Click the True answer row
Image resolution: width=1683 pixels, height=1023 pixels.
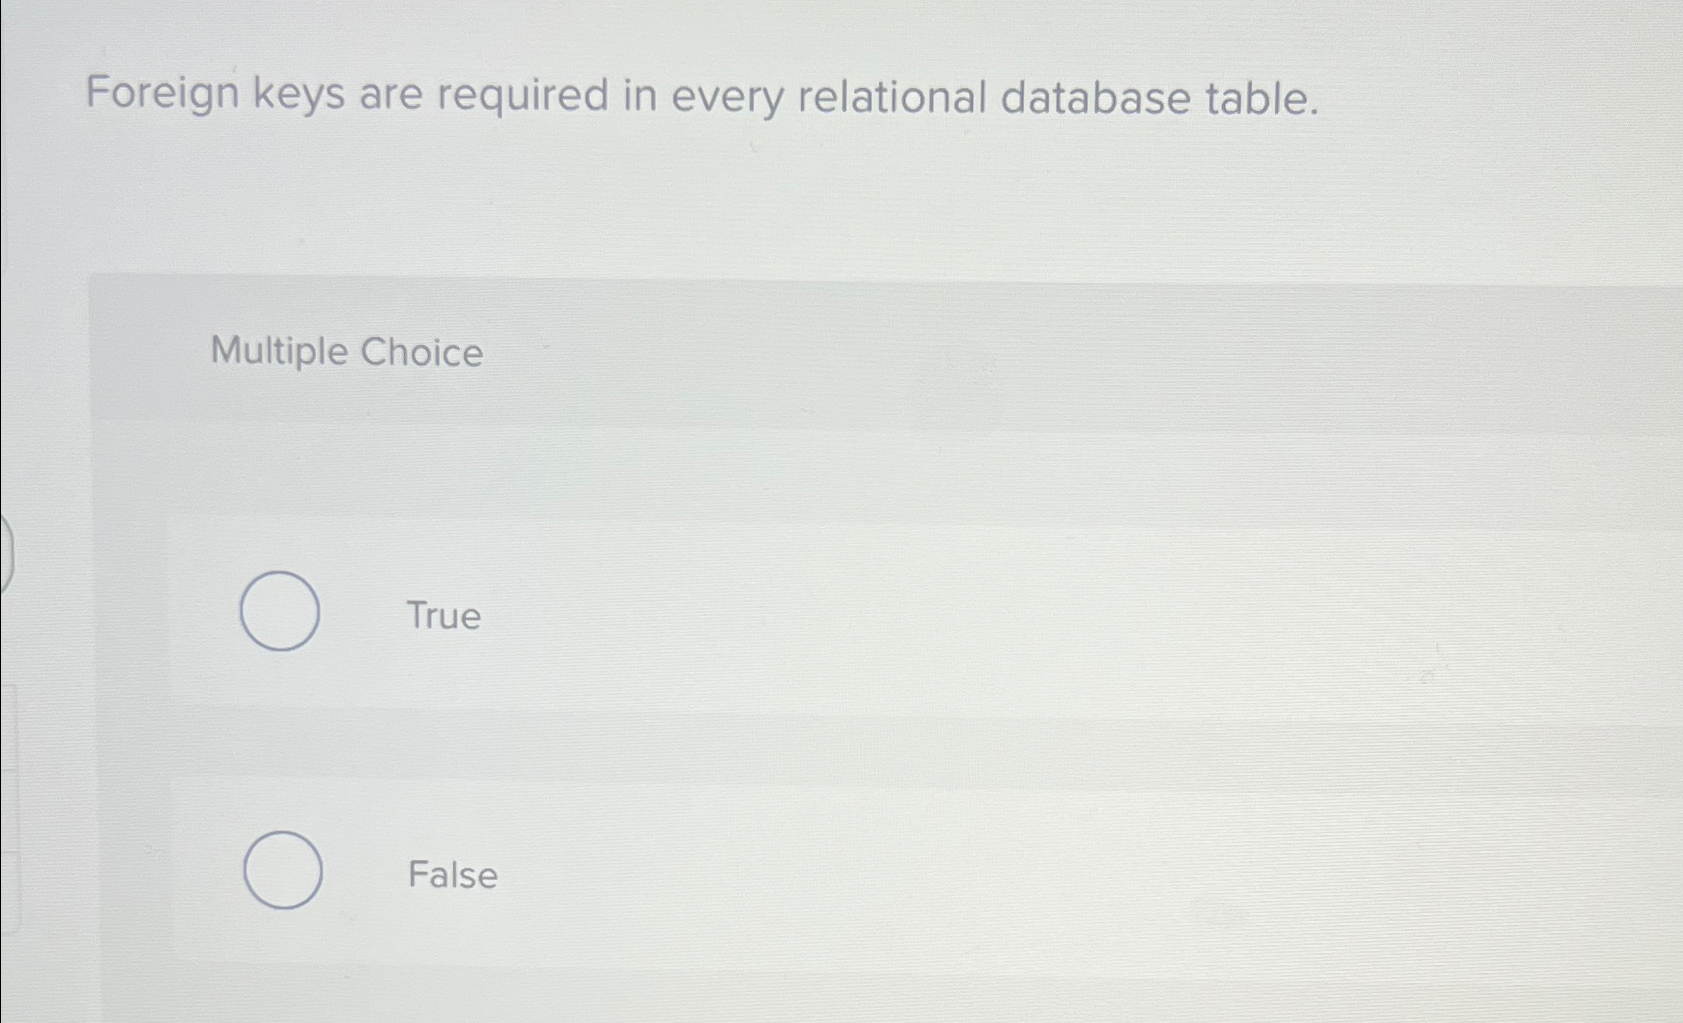coord(700,614)
